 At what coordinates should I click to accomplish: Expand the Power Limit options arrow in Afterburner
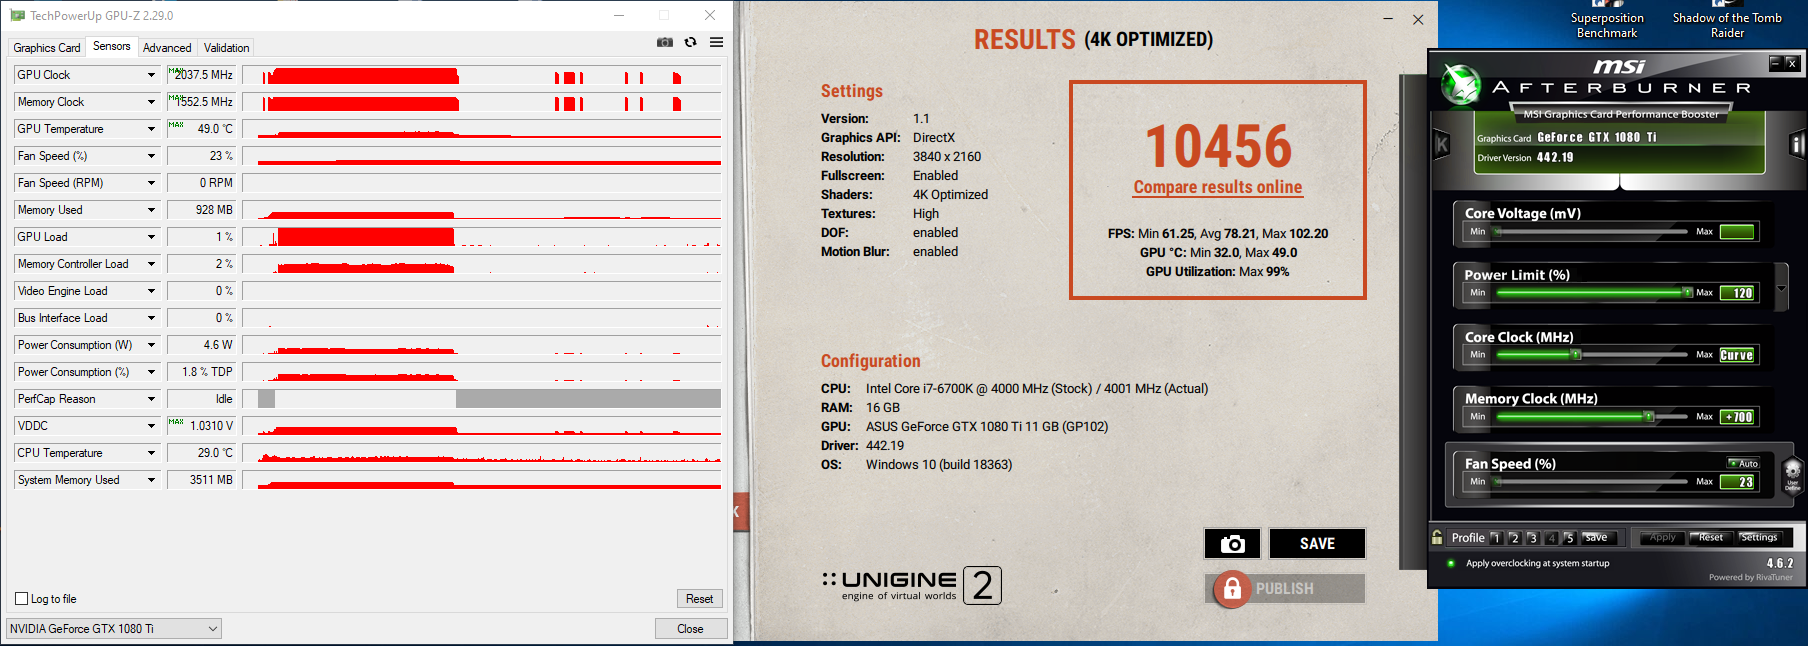(x=1781, y=289)
